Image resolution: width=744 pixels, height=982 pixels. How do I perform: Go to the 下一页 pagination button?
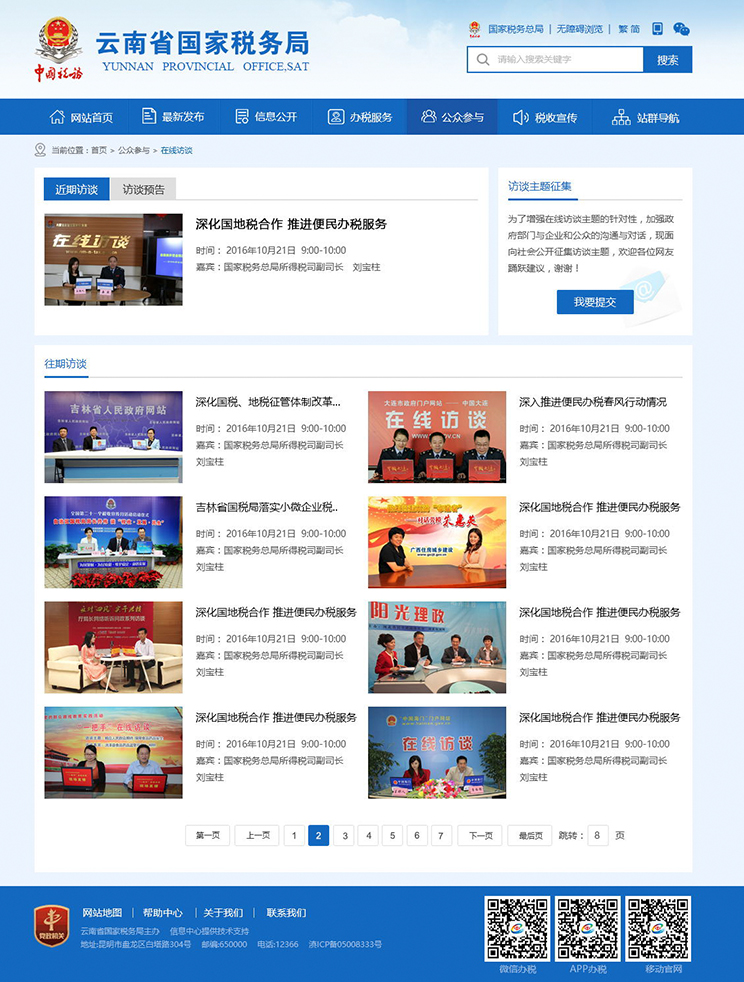(x=479, y=835)
